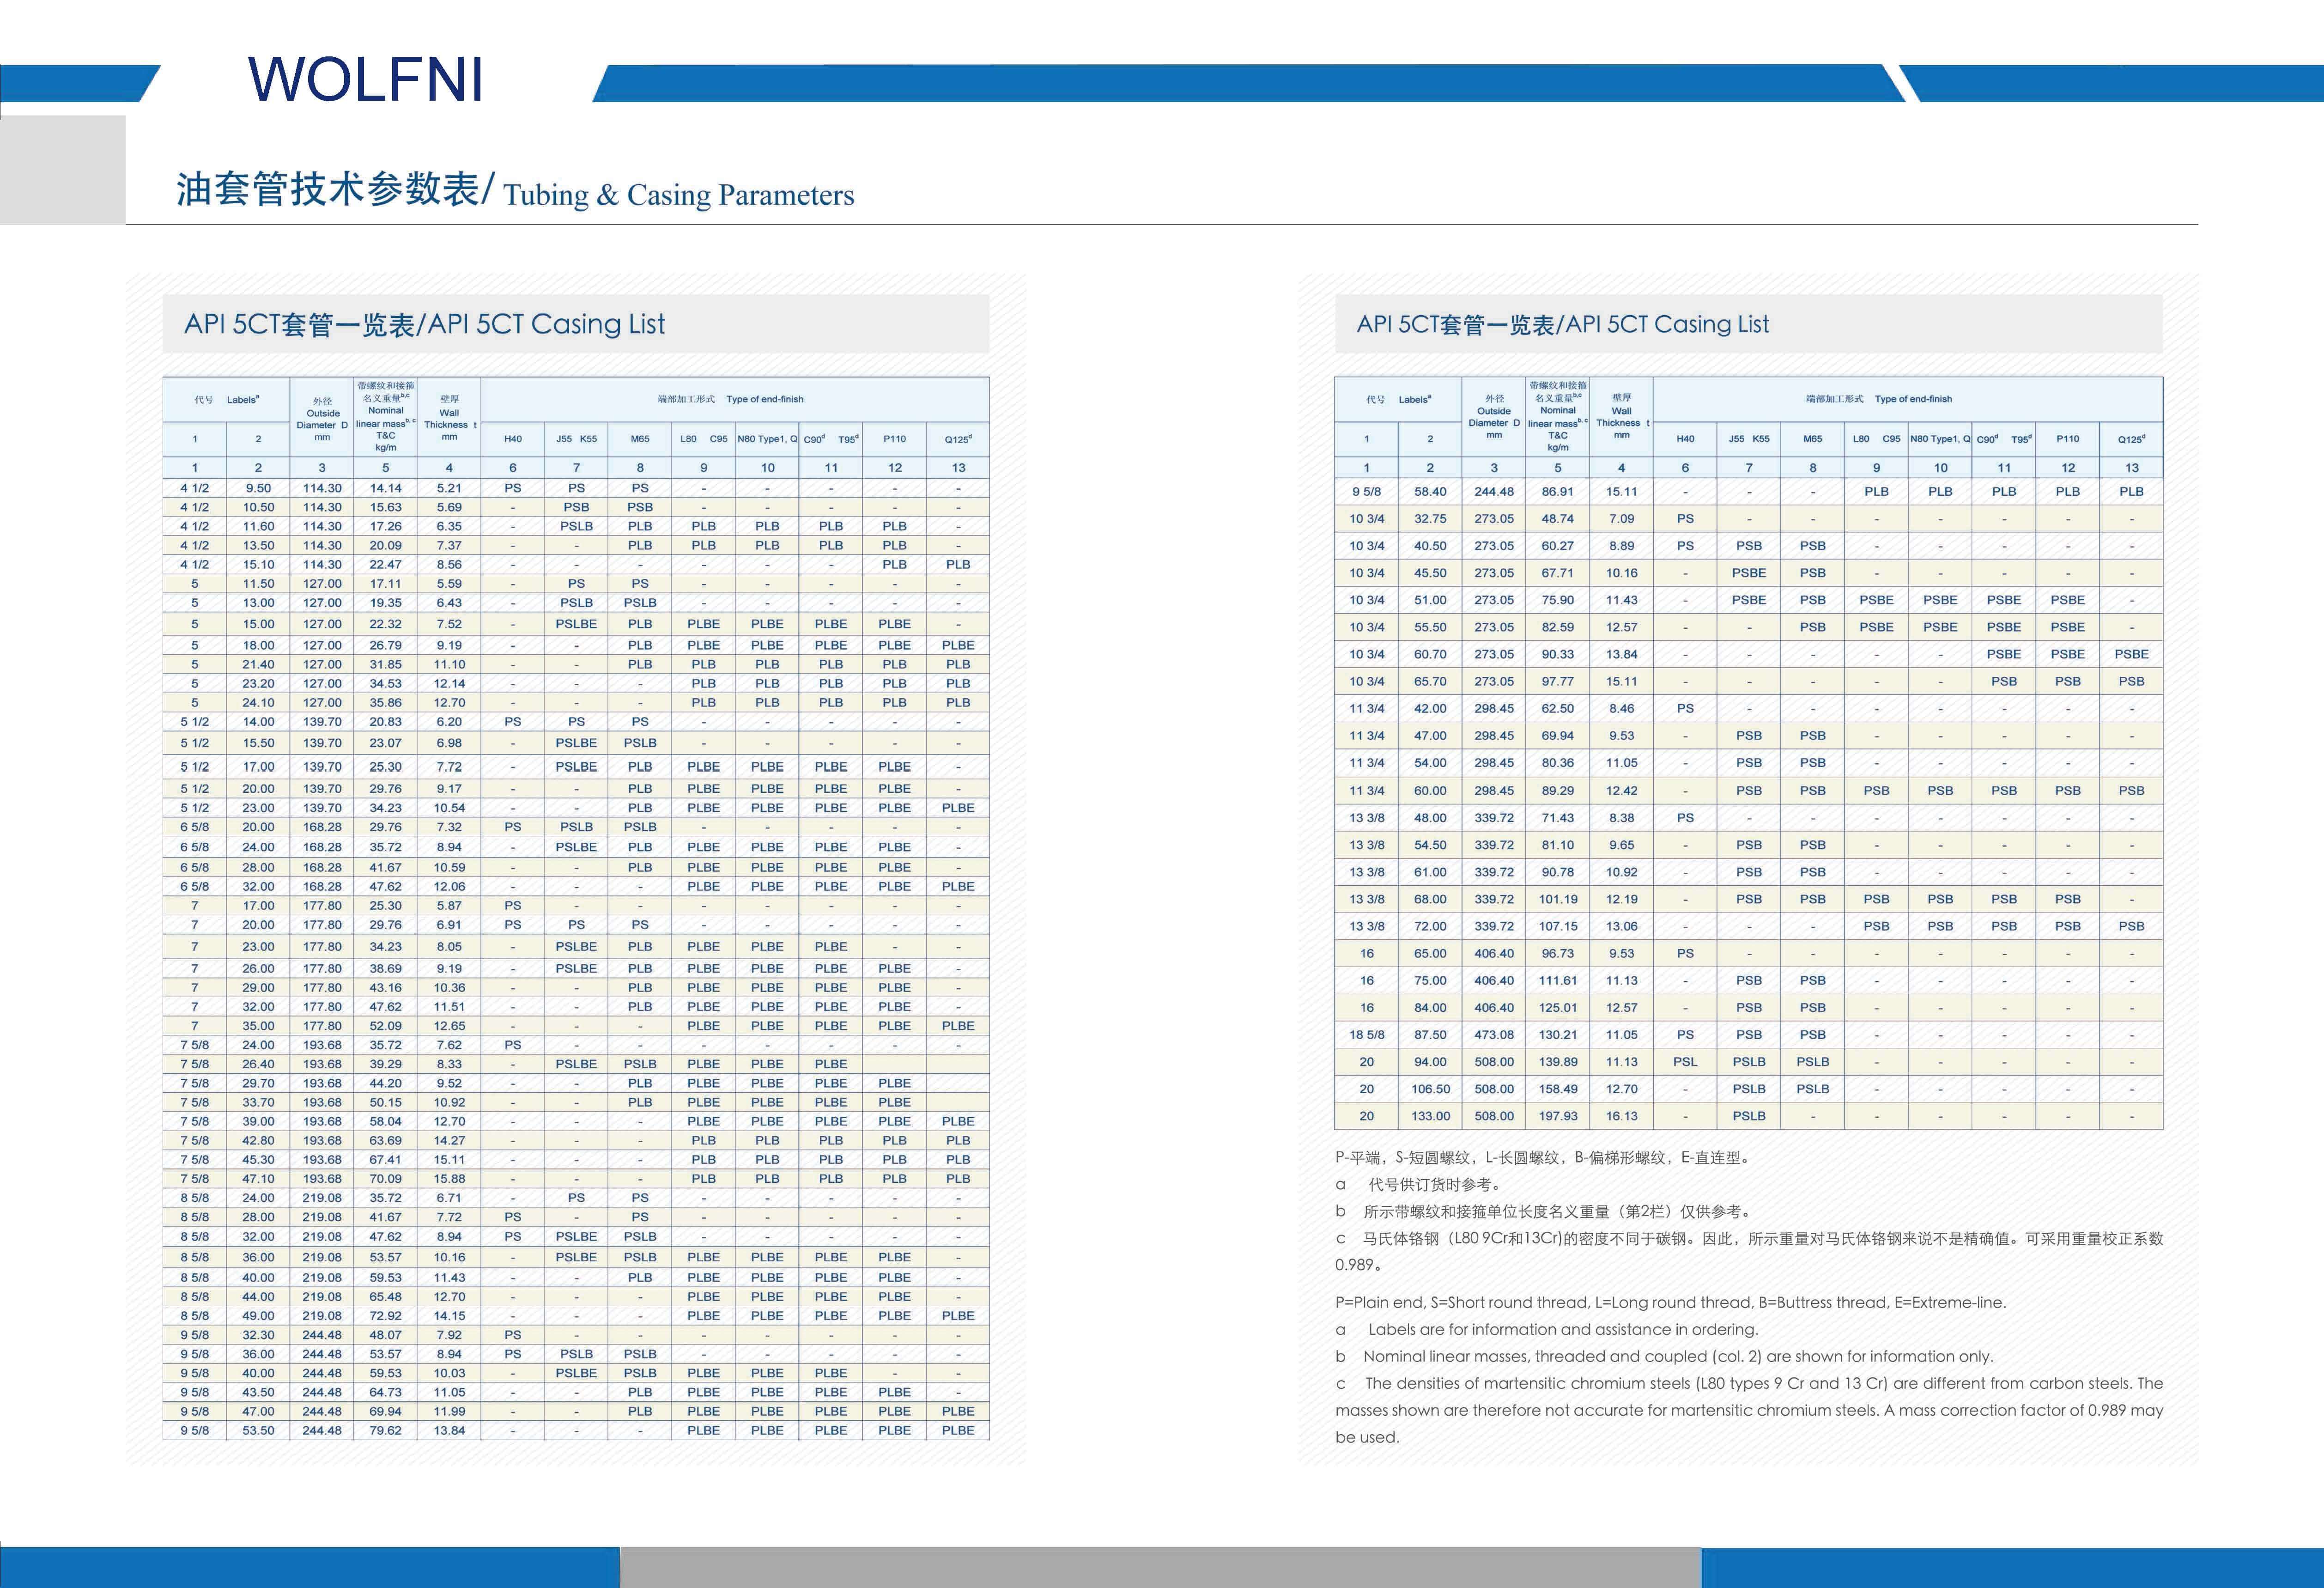
Task: Click the Tubing & Casing Parameters heading
Action: [x=678, y=195]
